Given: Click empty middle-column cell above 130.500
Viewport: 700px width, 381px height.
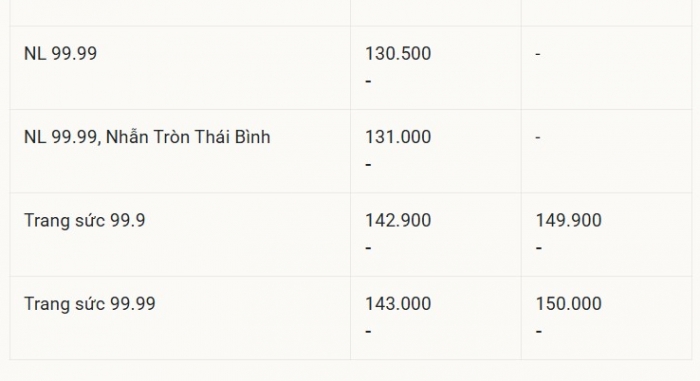Looking at the screenshot, I should pyautogui.click(x=436, y=13).
